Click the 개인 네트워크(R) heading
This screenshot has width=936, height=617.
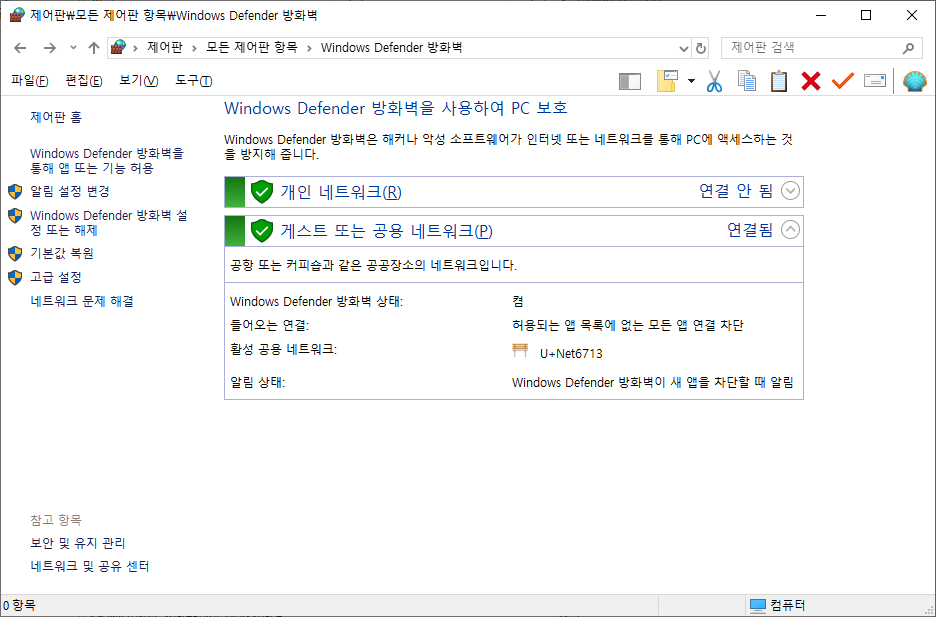(341, 192)
